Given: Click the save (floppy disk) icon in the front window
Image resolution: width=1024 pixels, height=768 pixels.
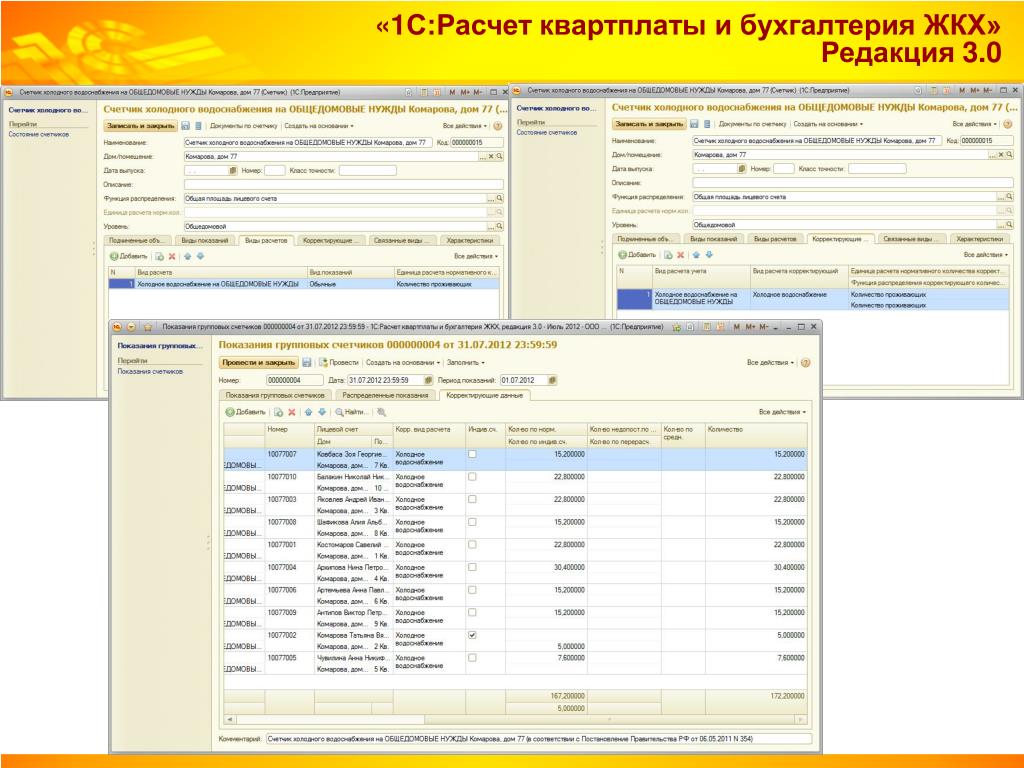Looking at the screenshot, I should 307,362.
